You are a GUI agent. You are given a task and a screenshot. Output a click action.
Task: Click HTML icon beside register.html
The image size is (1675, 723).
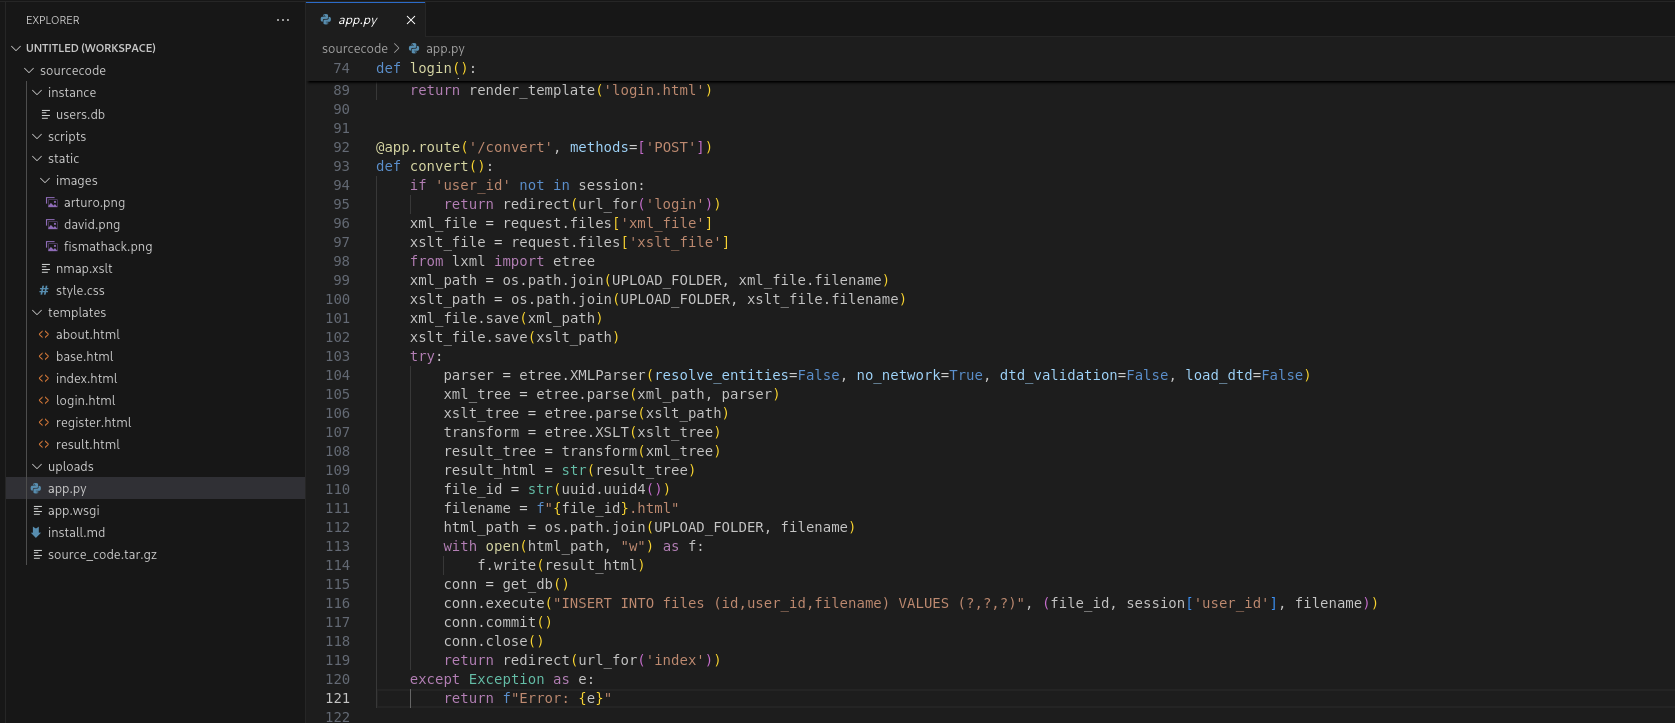(44, 423)
